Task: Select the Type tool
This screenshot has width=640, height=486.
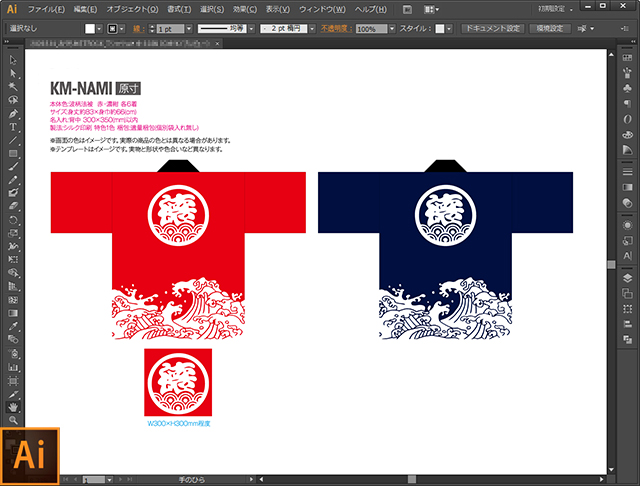Action: pos(14,127)
